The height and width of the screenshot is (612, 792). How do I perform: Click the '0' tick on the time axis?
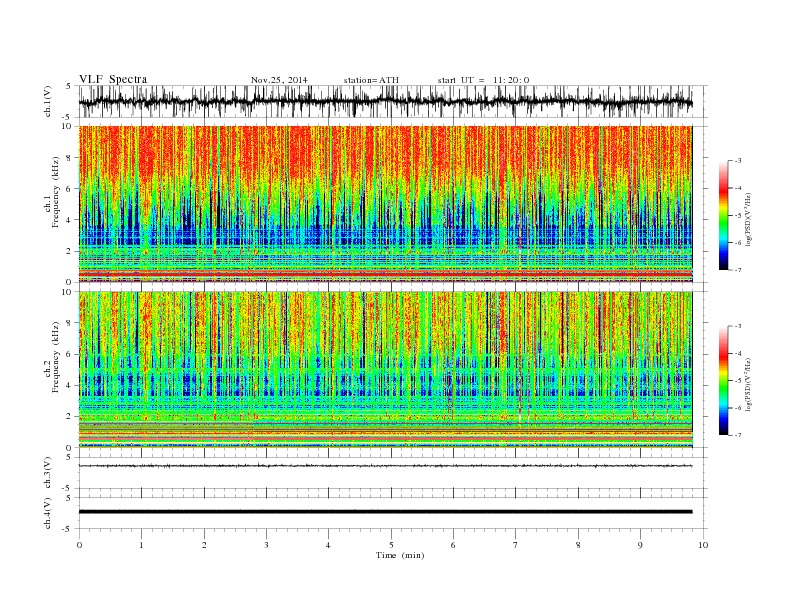pos(79,545)
